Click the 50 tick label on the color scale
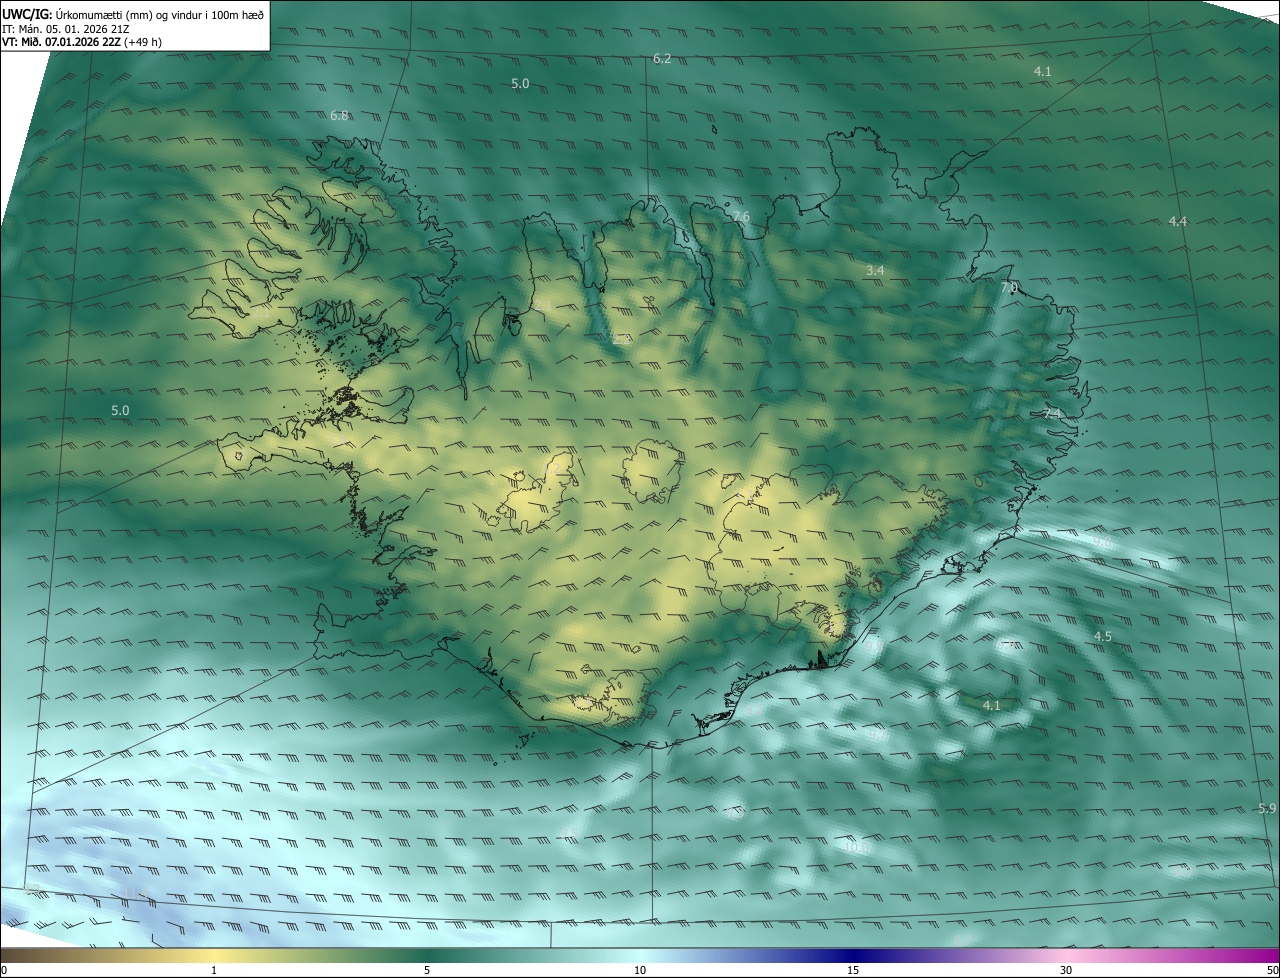 pos(1272,970)
